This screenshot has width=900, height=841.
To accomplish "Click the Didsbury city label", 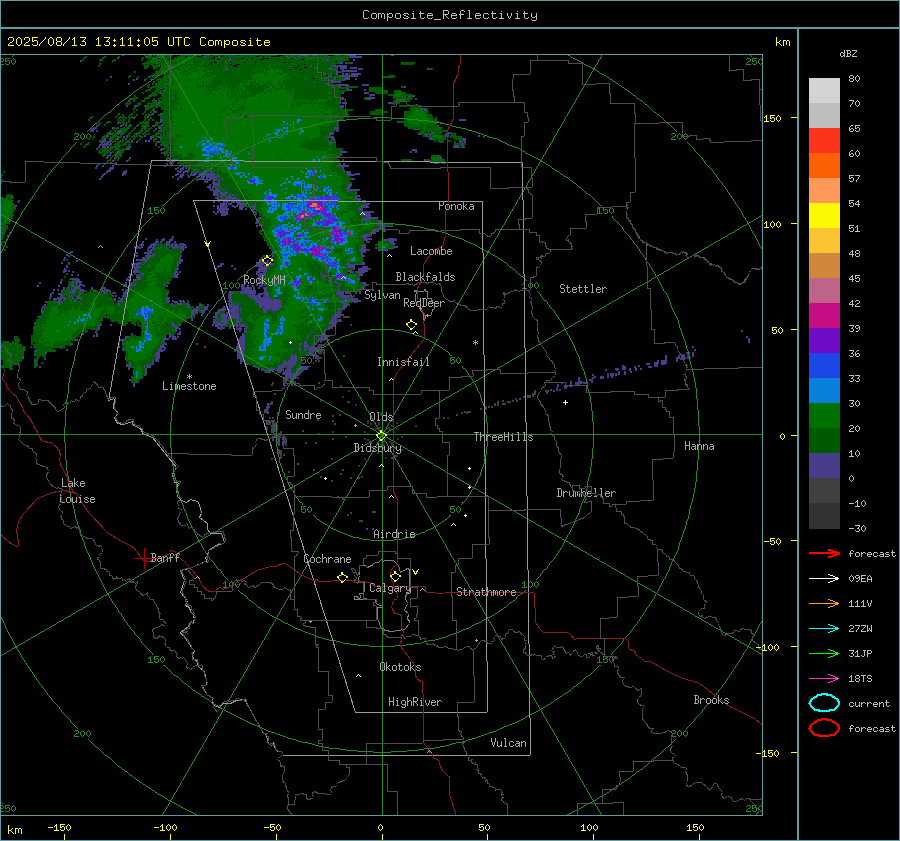I will tap(378, 448).
